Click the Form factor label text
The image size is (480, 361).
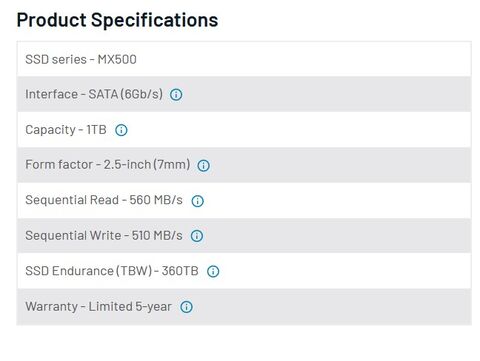59,165
